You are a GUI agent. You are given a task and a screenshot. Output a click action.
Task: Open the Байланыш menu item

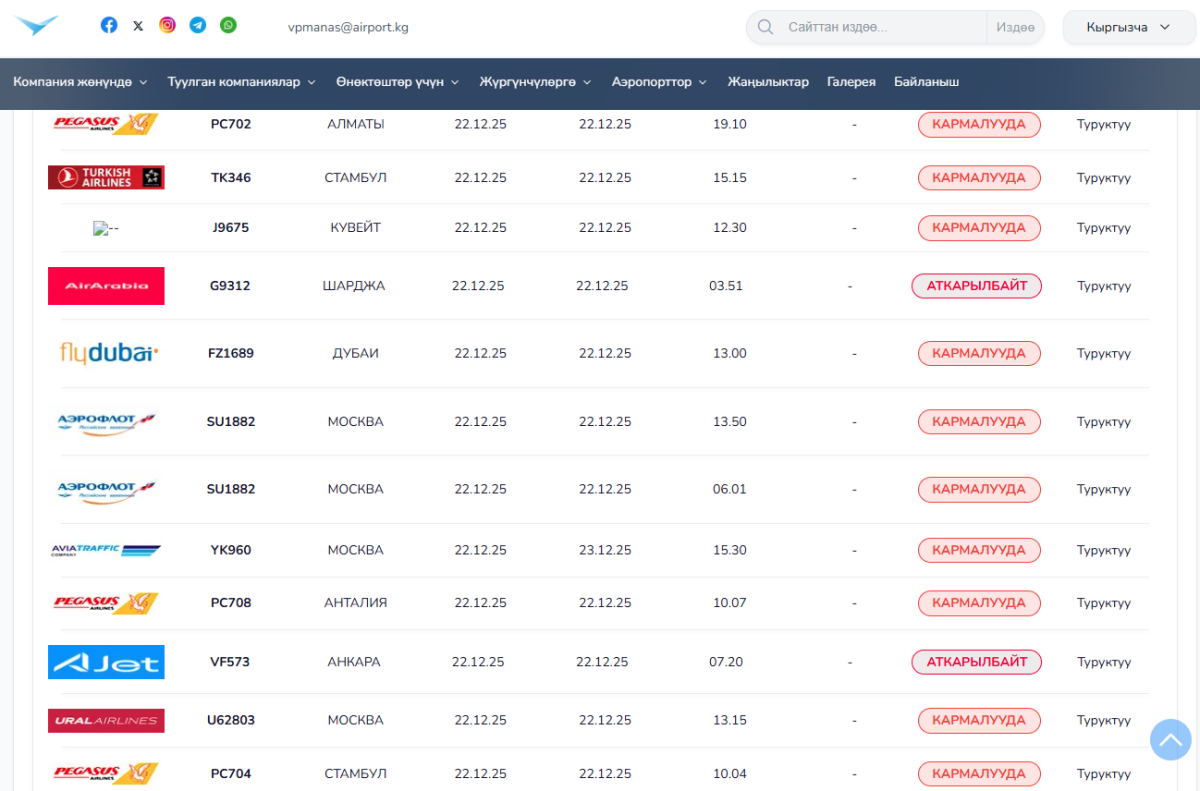[926, 82]
